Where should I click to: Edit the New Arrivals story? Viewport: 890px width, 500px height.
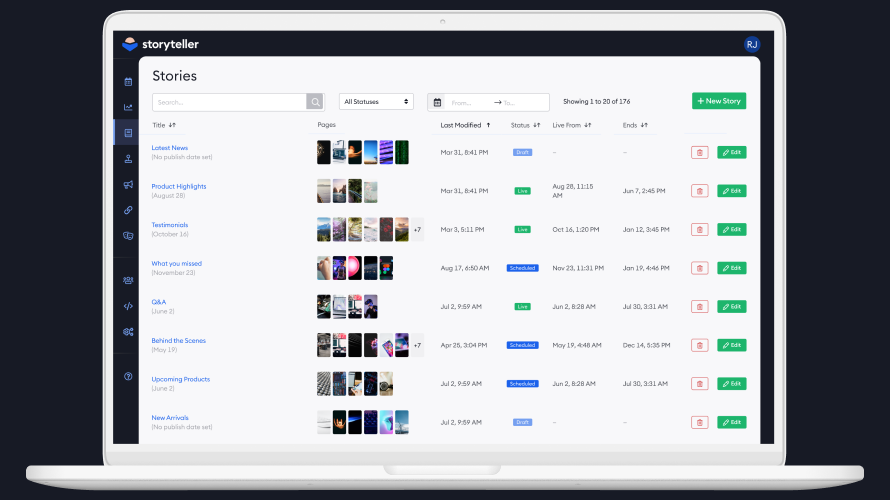732,422
